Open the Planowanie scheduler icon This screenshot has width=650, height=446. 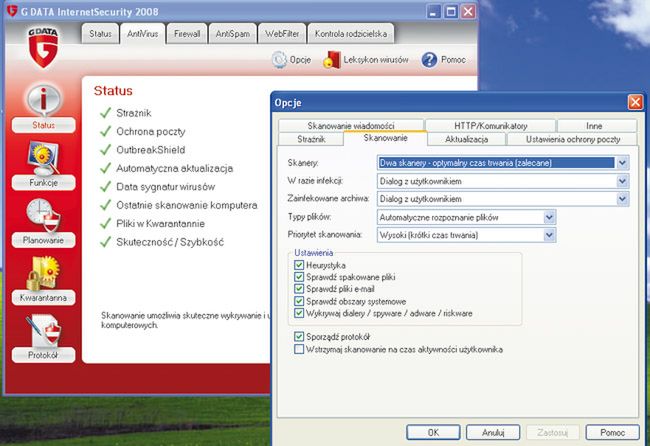pyautogui.click(x=44, y=216)
